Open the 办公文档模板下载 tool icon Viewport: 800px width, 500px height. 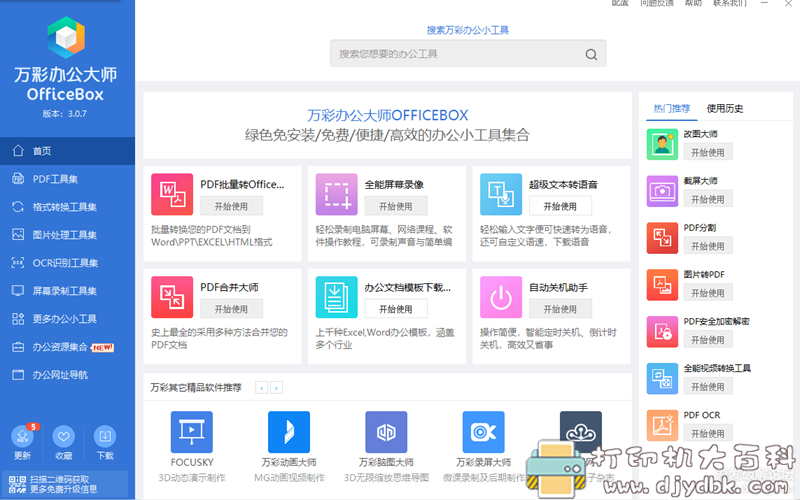336,297
